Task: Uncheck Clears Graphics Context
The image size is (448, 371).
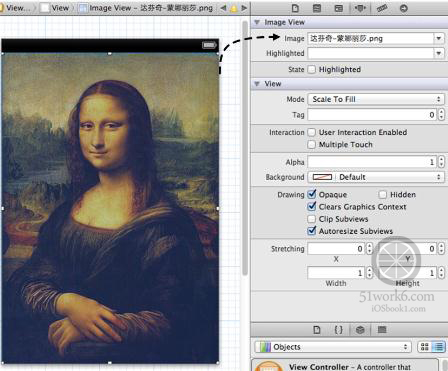Action: [311, 206]
